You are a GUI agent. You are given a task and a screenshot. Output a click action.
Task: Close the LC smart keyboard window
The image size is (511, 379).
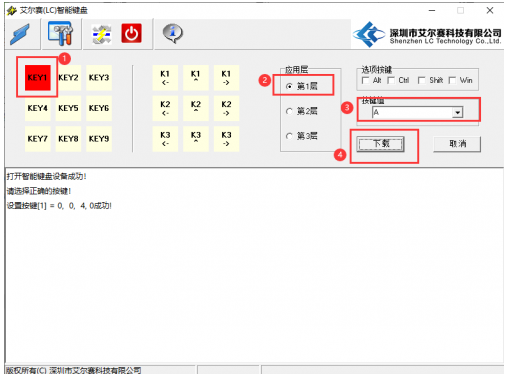[490, 11]
